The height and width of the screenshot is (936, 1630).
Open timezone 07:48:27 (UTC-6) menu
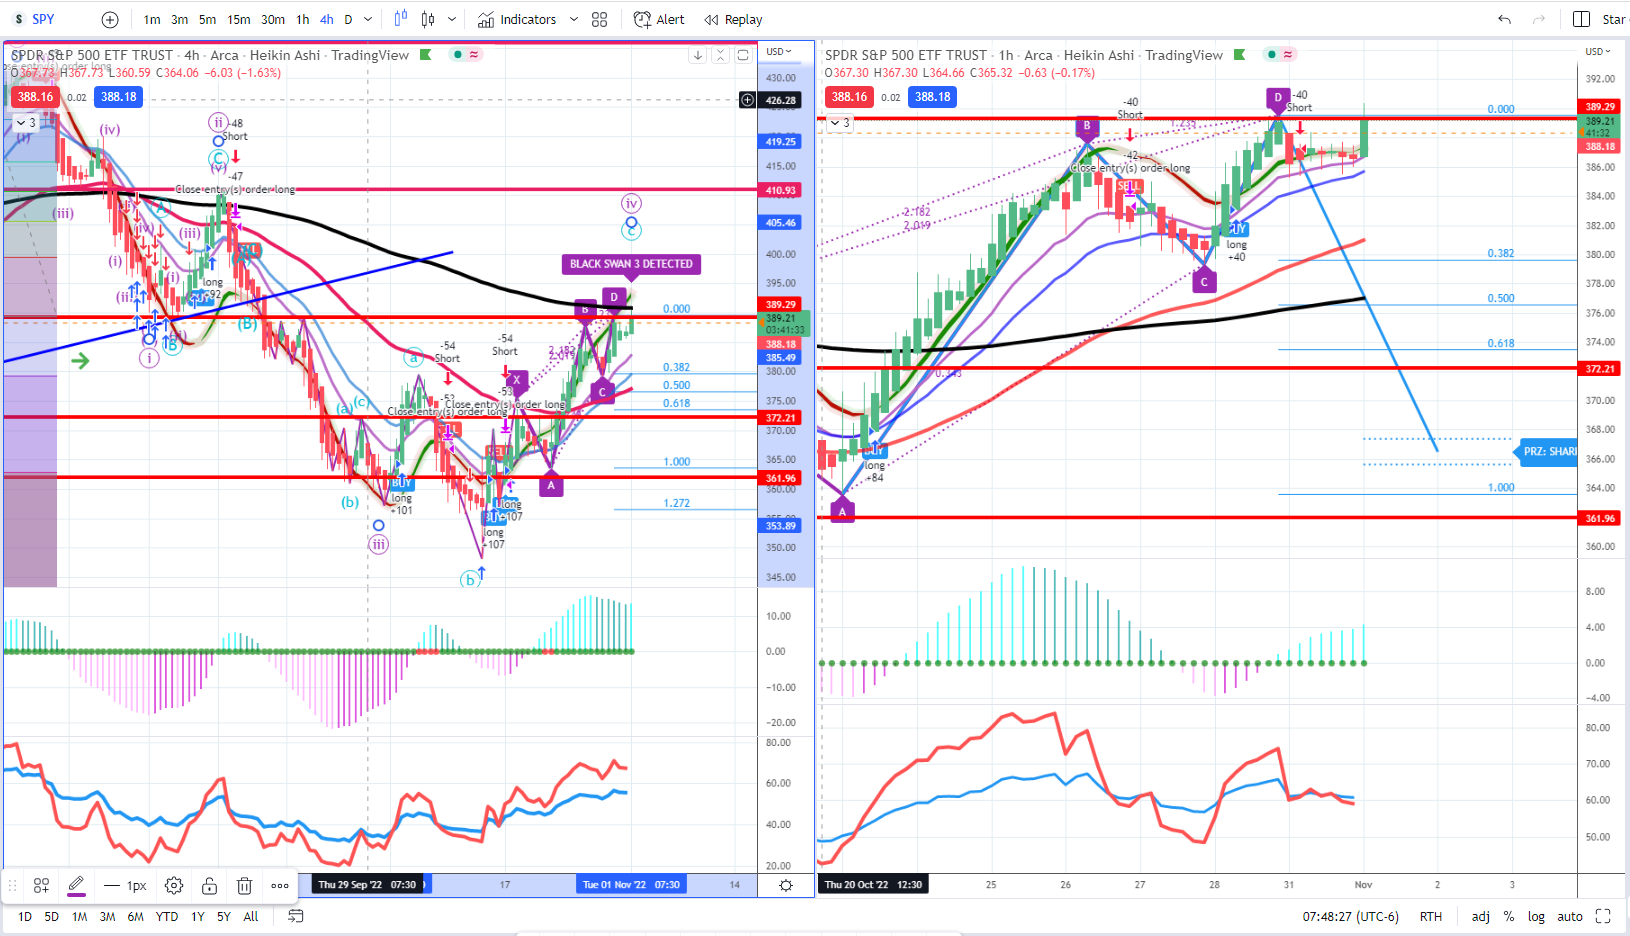point(1350,916)
